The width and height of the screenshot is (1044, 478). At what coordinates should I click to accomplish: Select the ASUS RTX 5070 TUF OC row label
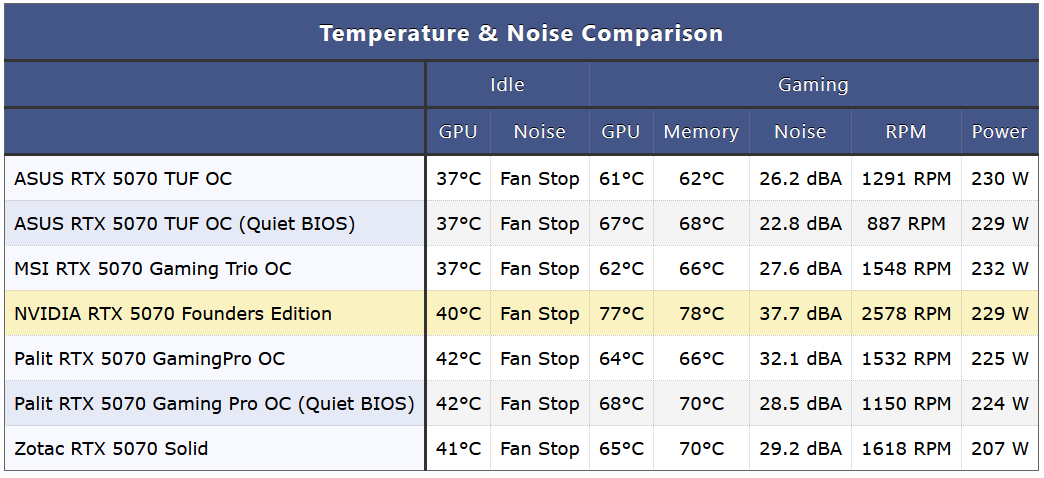click(123, 179)
